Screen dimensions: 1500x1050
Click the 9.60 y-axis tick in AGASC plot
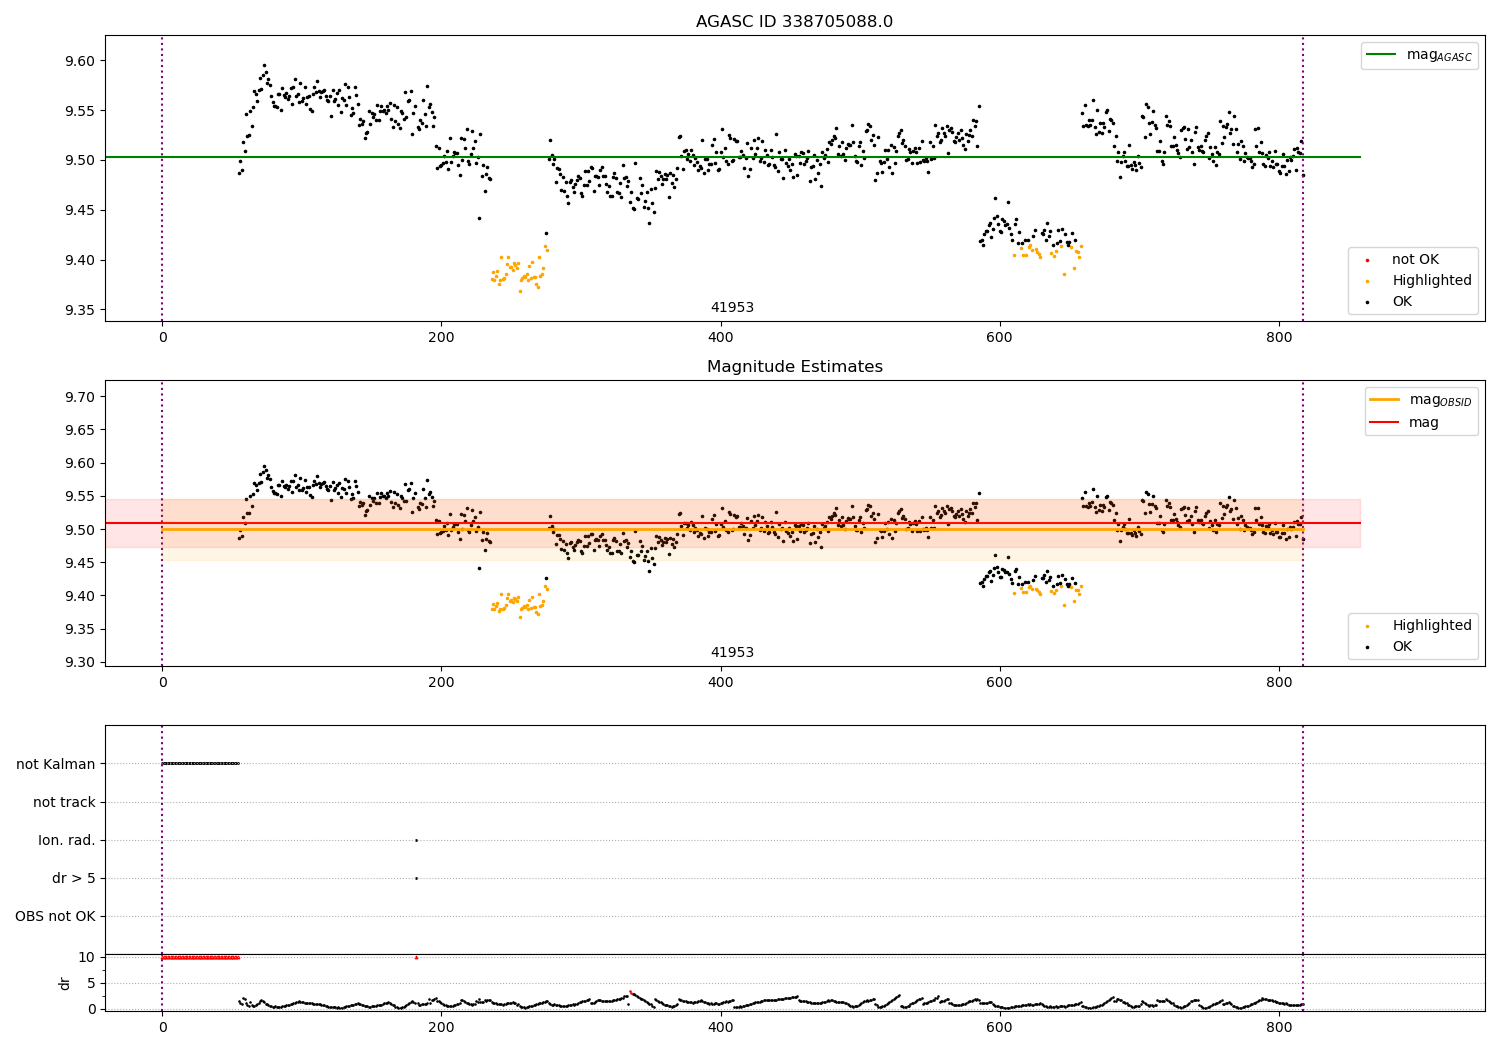coord(79,61)
